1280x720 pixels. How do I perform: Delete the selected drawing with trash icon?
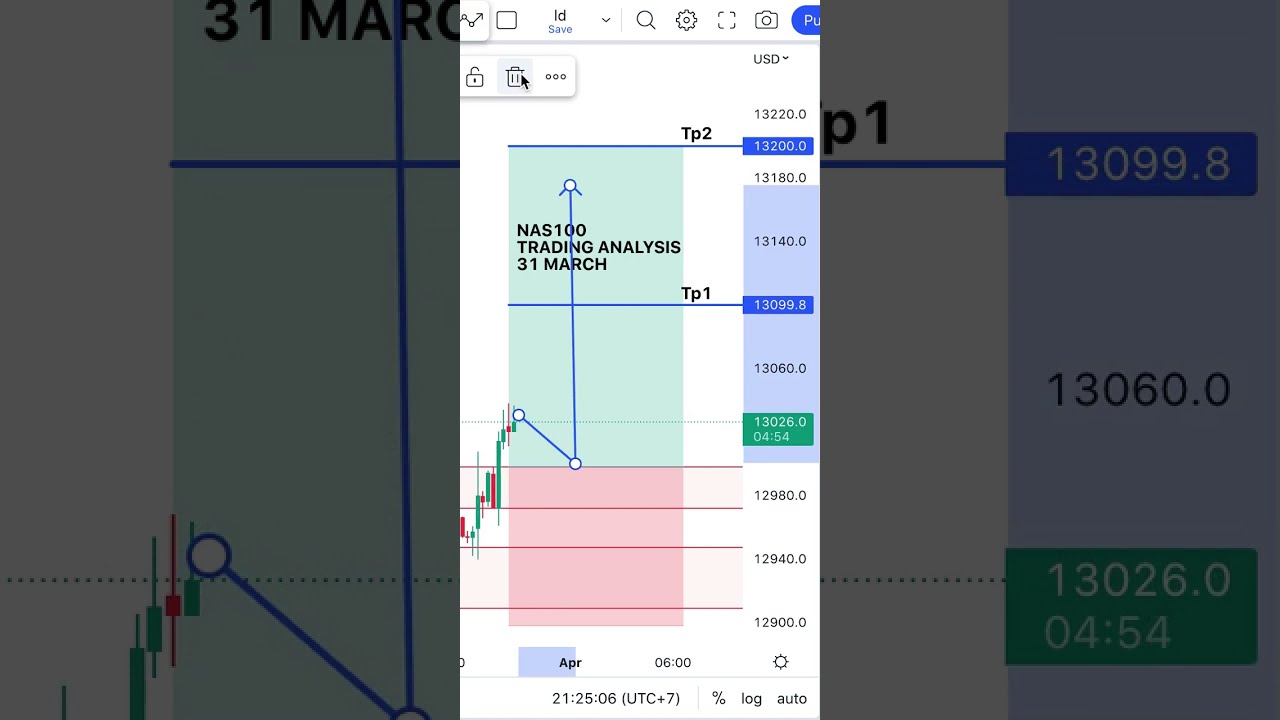pos(516,77)
